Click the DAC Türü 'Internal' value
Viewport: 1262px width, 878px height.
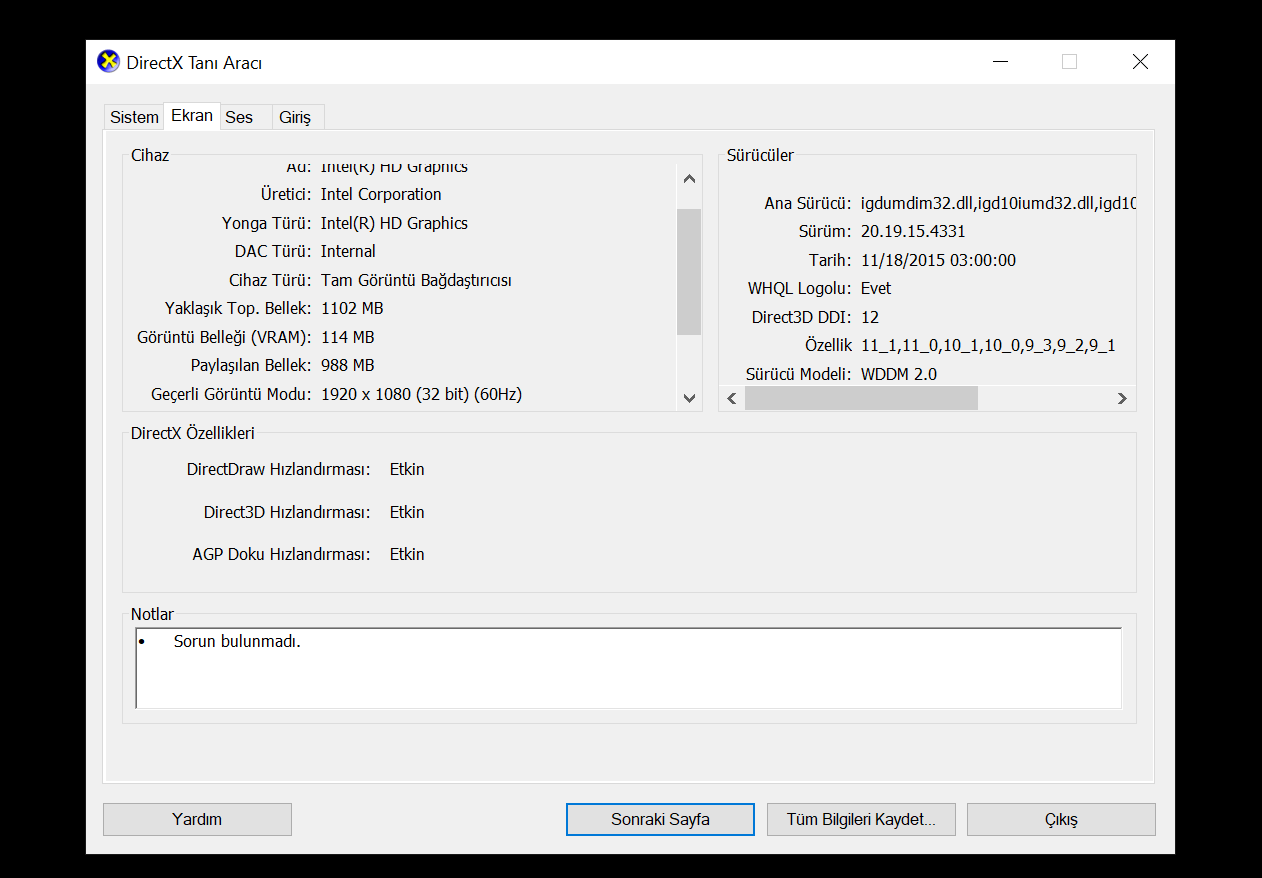(x=348, y=251)
